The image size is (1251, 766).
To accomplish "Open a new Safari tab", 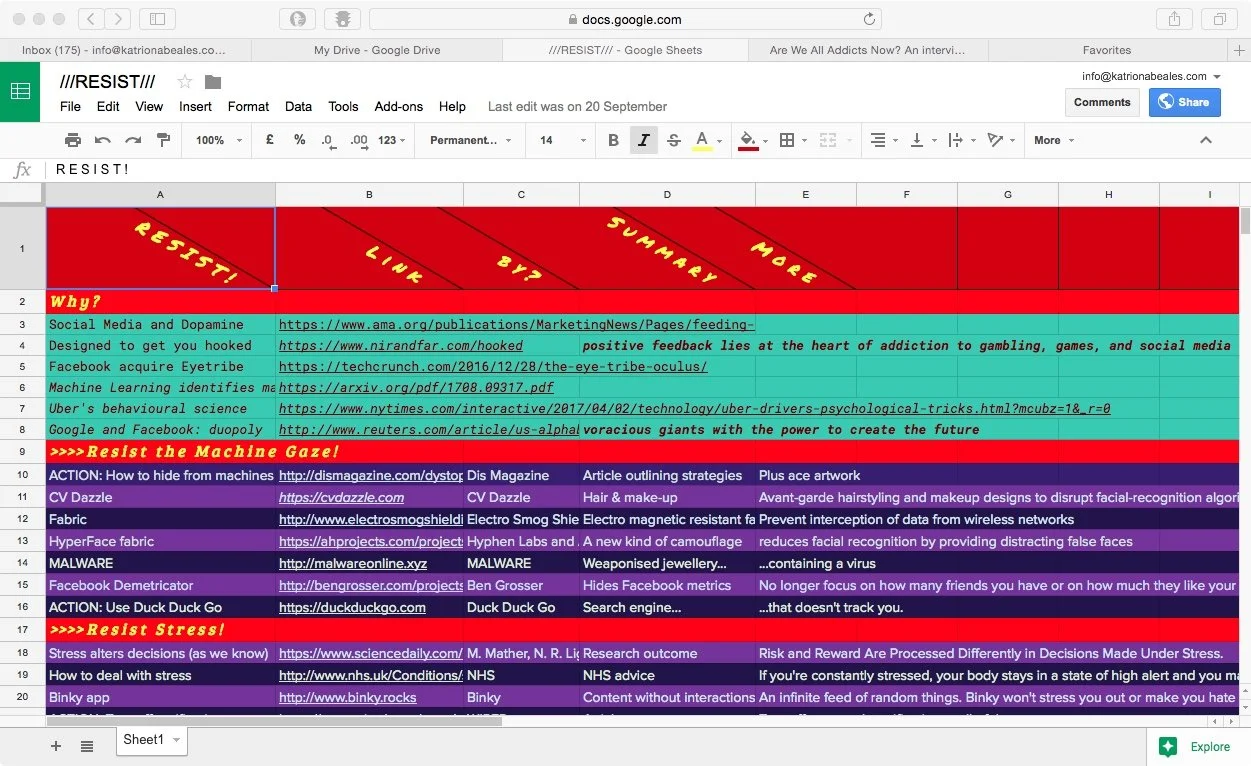I will coord(1239,50).
